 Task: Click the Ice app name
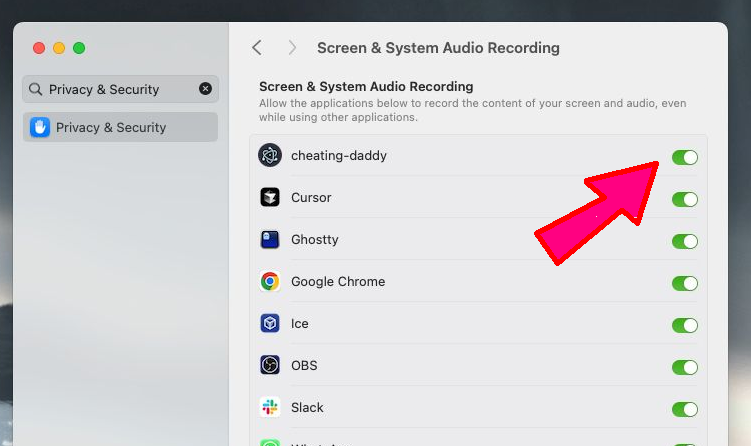click(x=300, y=323)
